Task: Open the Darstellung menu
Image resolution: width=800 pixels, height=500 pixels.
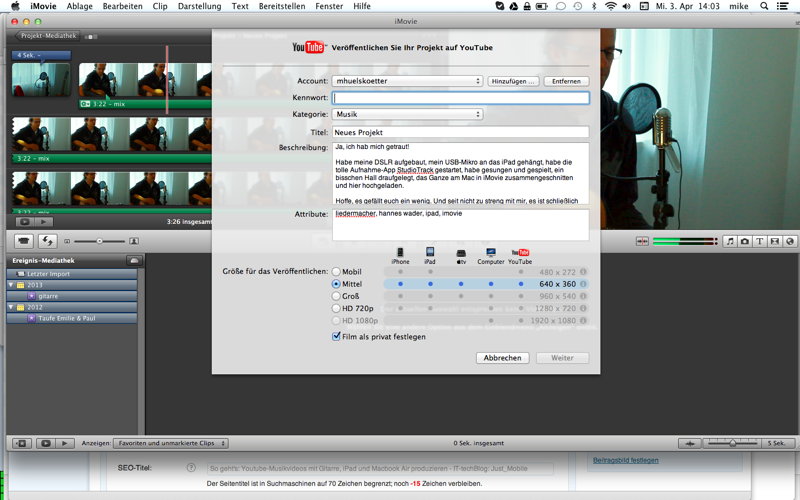Action: click(199, 6)
